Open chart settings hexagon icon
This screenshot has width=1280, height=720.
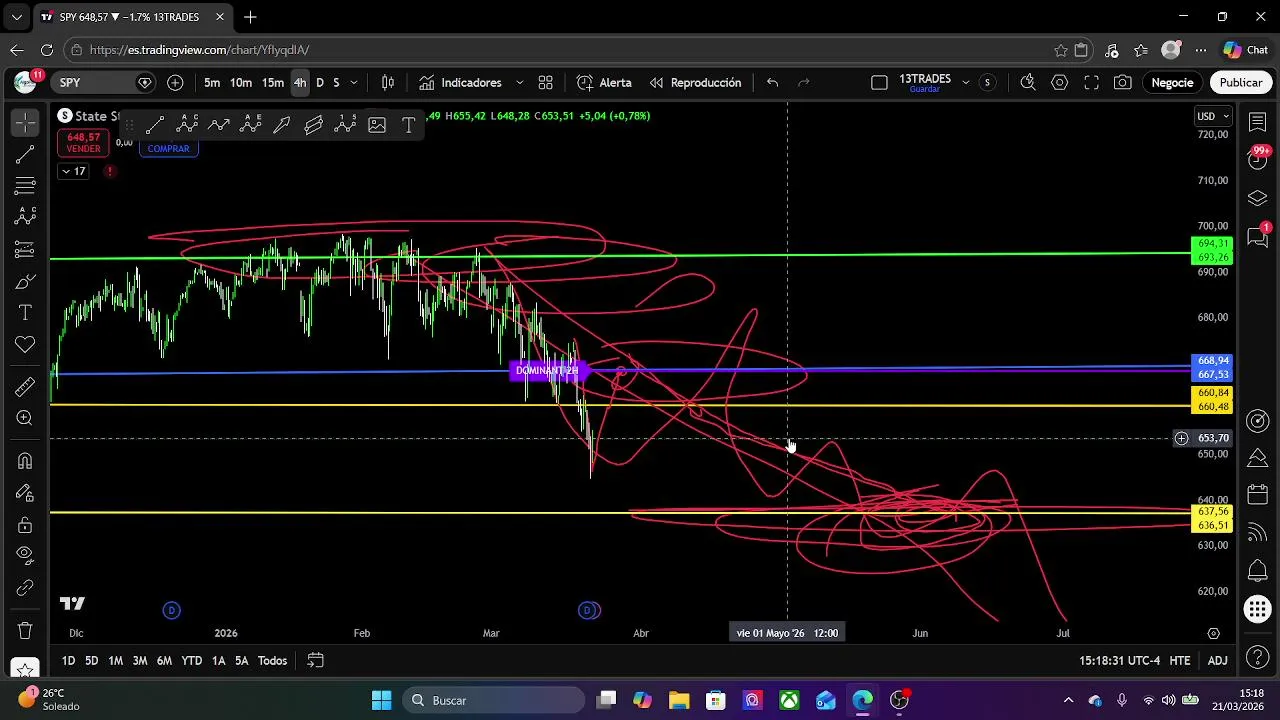[1060, 83]
